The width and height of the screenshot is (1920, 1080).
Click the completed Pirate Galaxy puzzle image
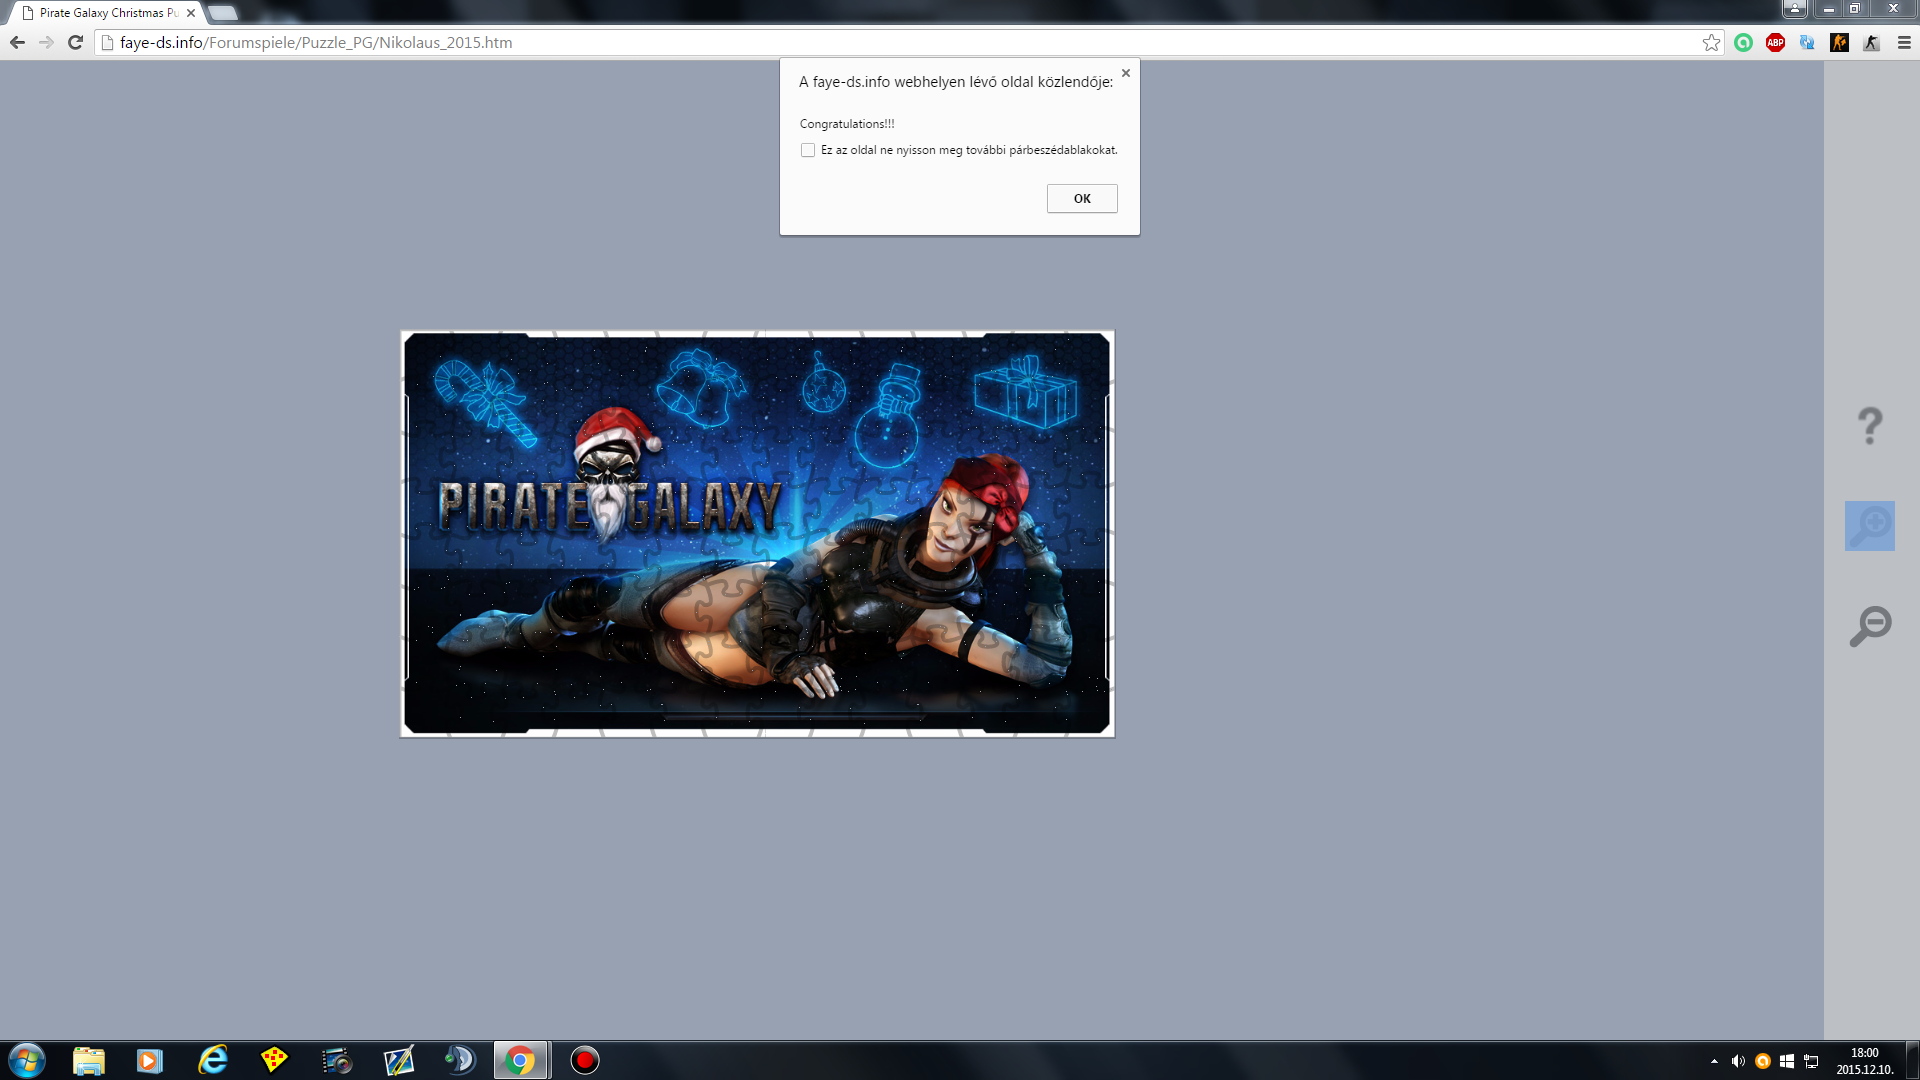coord(757,533)
